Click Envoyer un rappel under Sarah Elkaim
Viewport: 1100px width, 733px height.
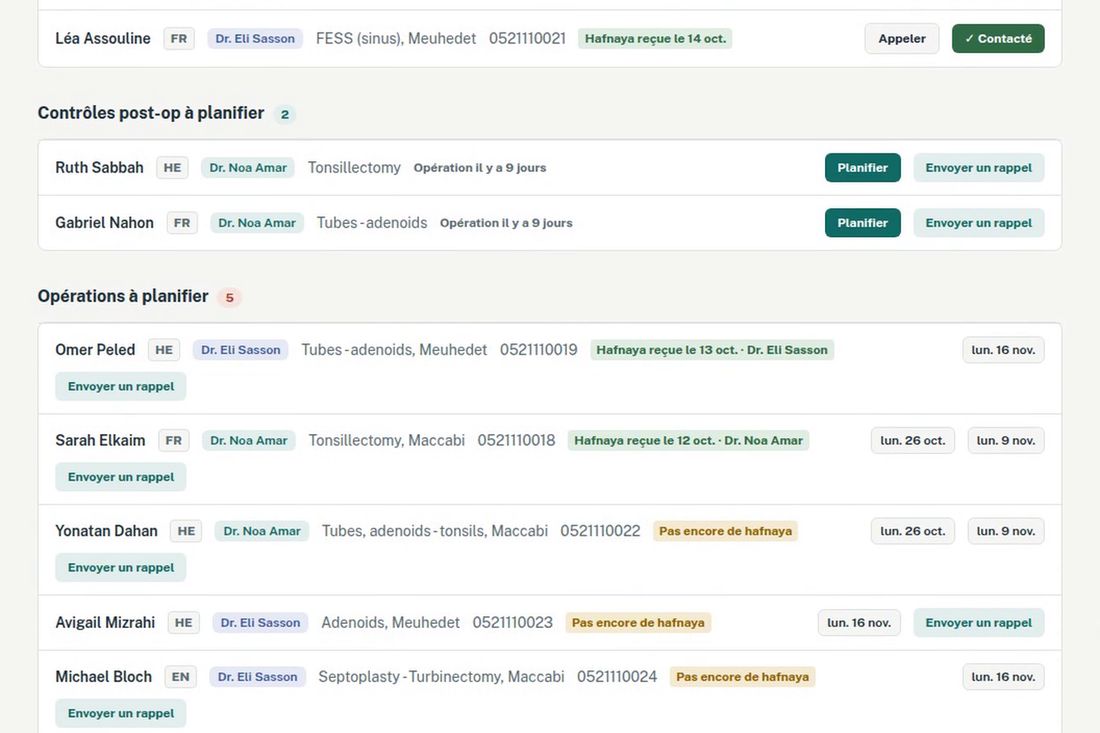(x=121, y=477)
